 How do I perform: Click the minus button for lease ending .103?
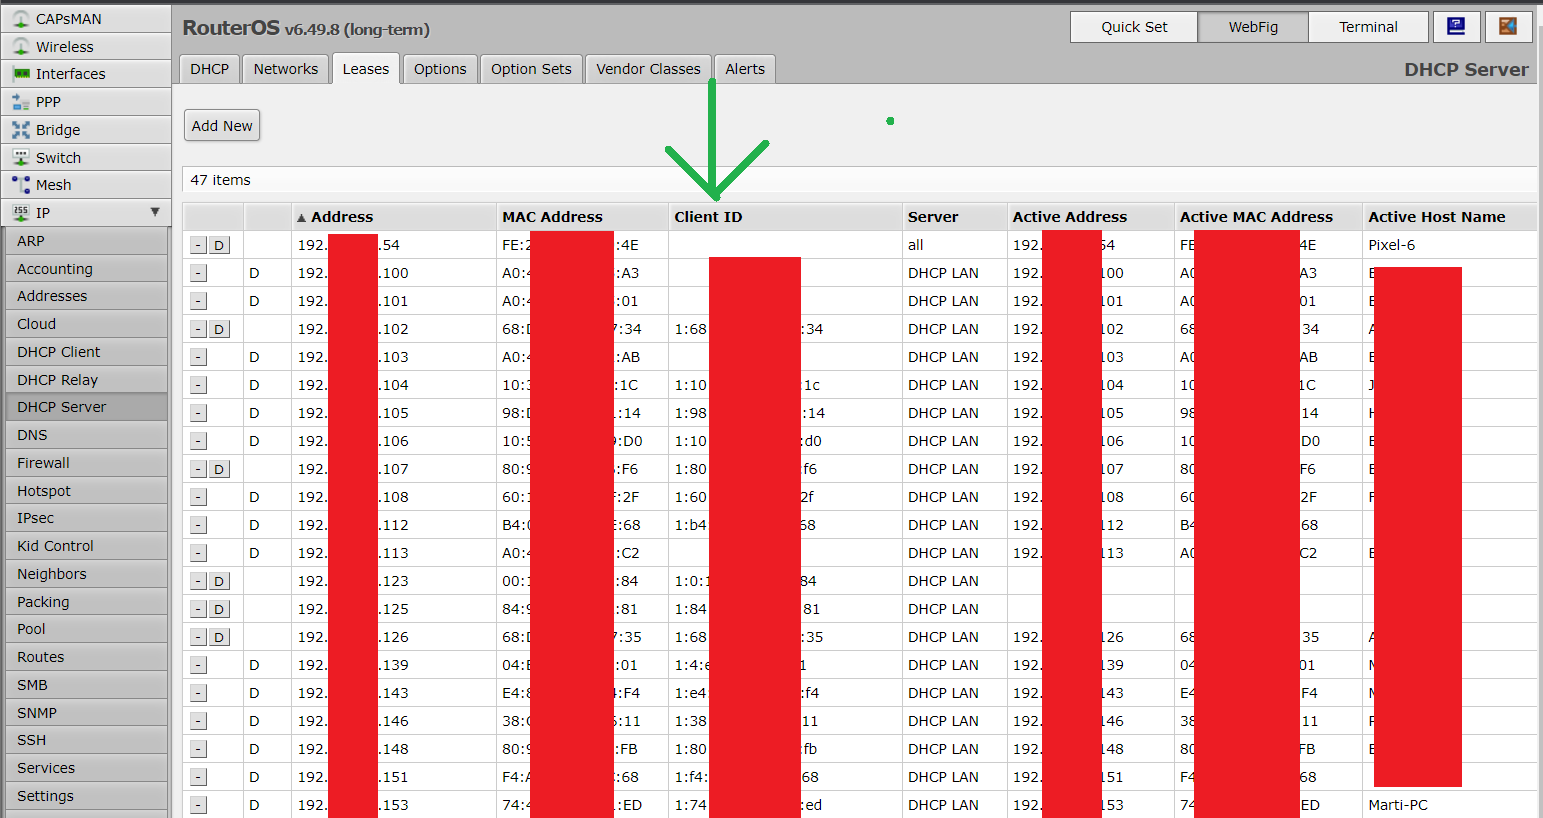(198, 357)
